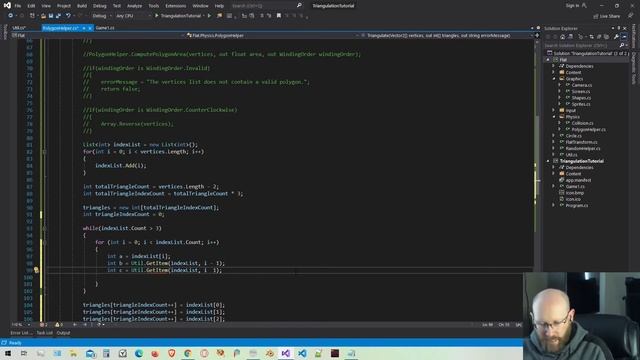Select Program.cs in Solution Explorer

[576, 205]
